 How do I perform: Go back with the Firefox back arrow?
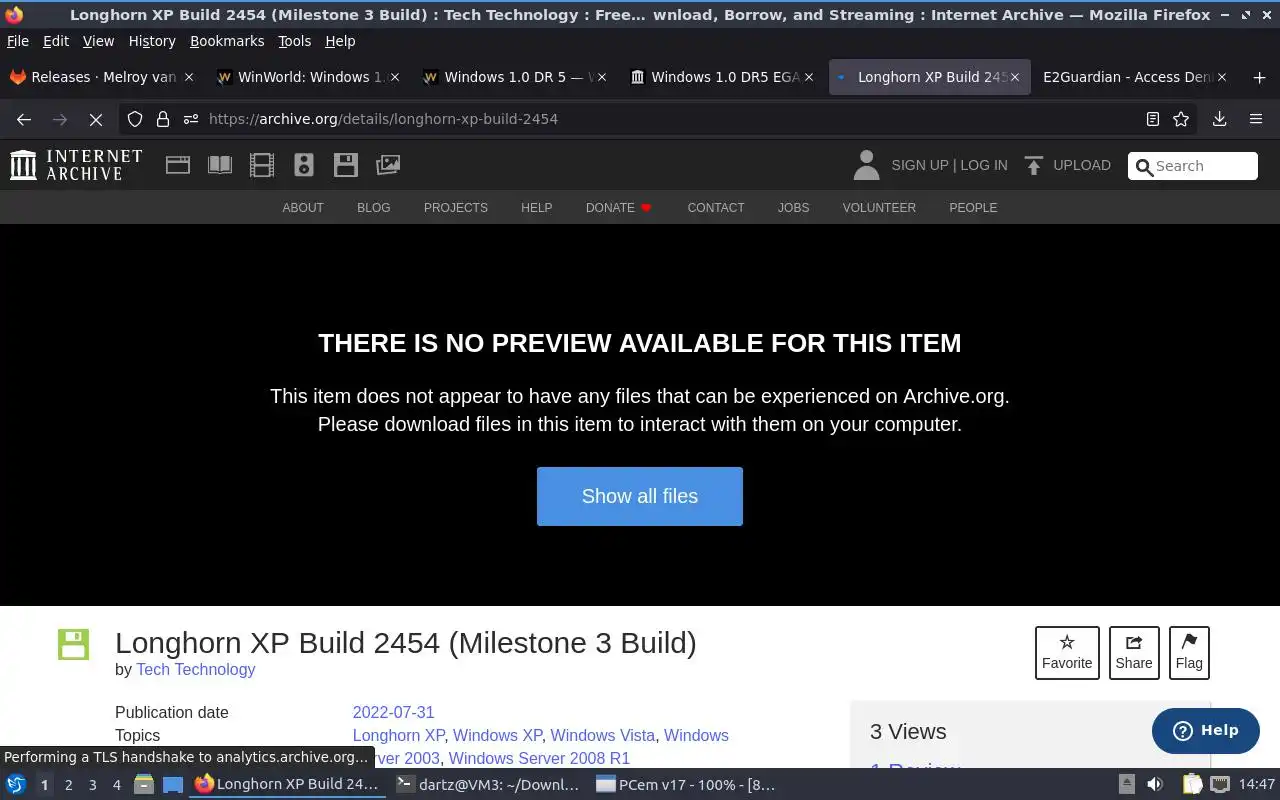24,119
